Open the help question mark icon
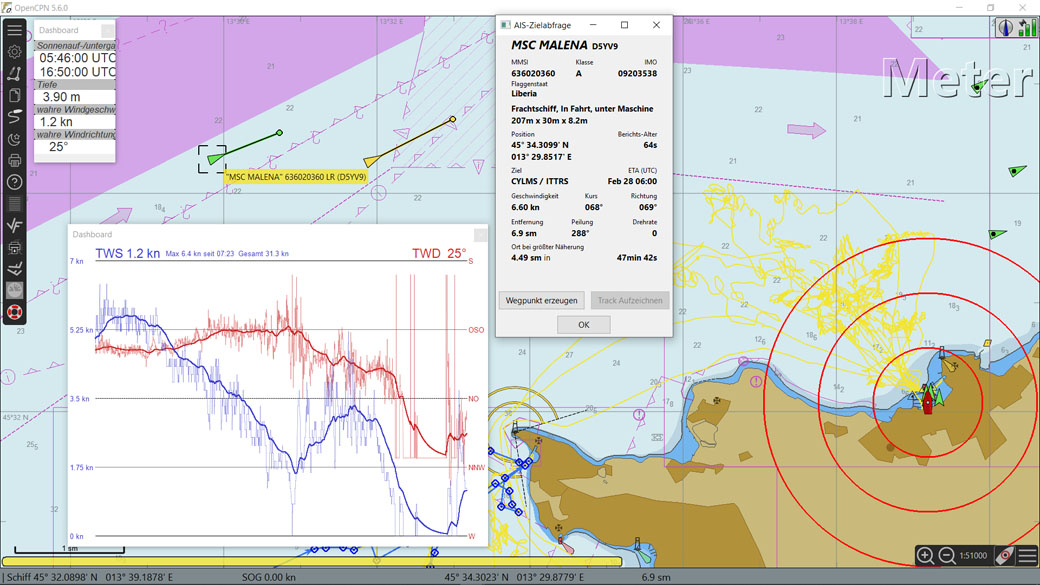The width and height of the screenshot is (1040, 585). (15, 182)
